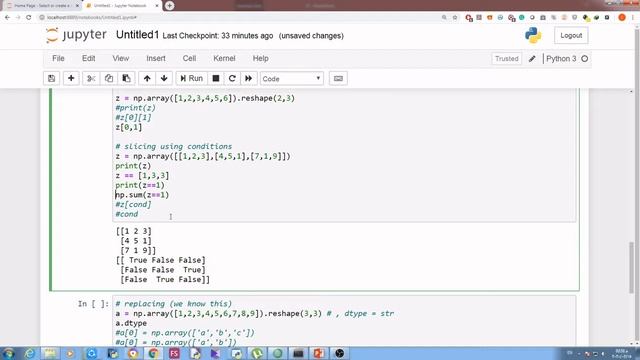Cut selected cells with the scissors icon
Screen dimensions: 640x360
(x=91, y=78)
